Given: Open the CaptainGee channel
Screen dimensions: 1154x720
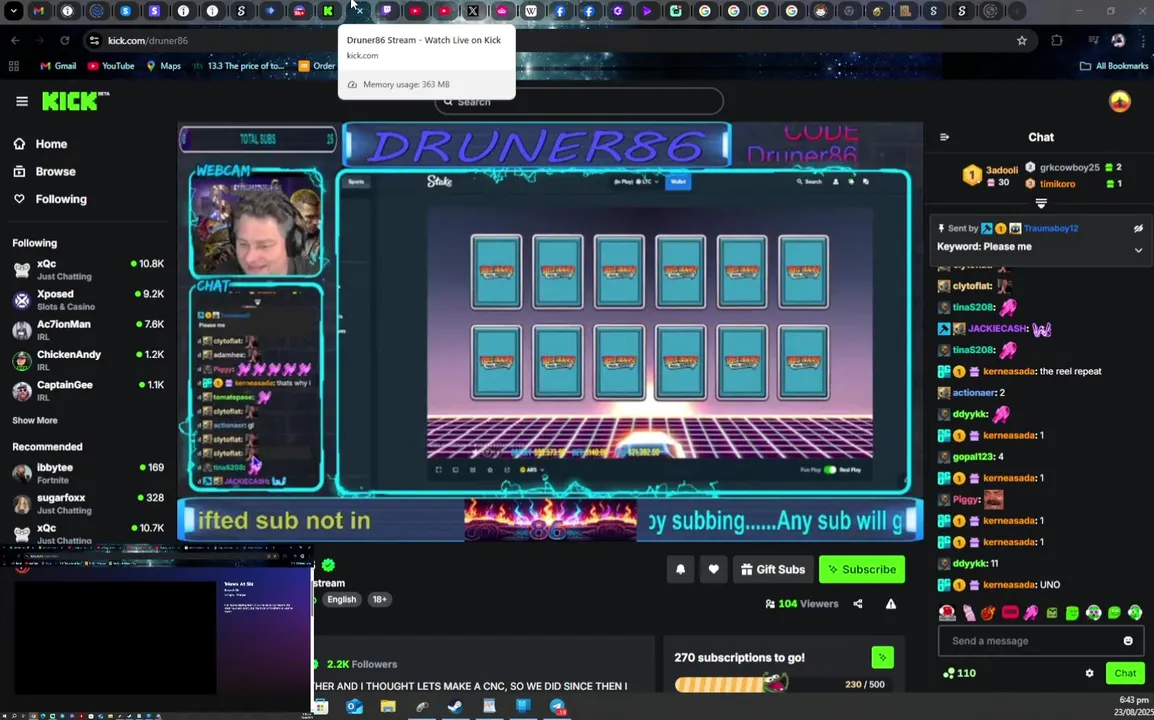Looking at the screenshot, I should click(x=88, y=390).
